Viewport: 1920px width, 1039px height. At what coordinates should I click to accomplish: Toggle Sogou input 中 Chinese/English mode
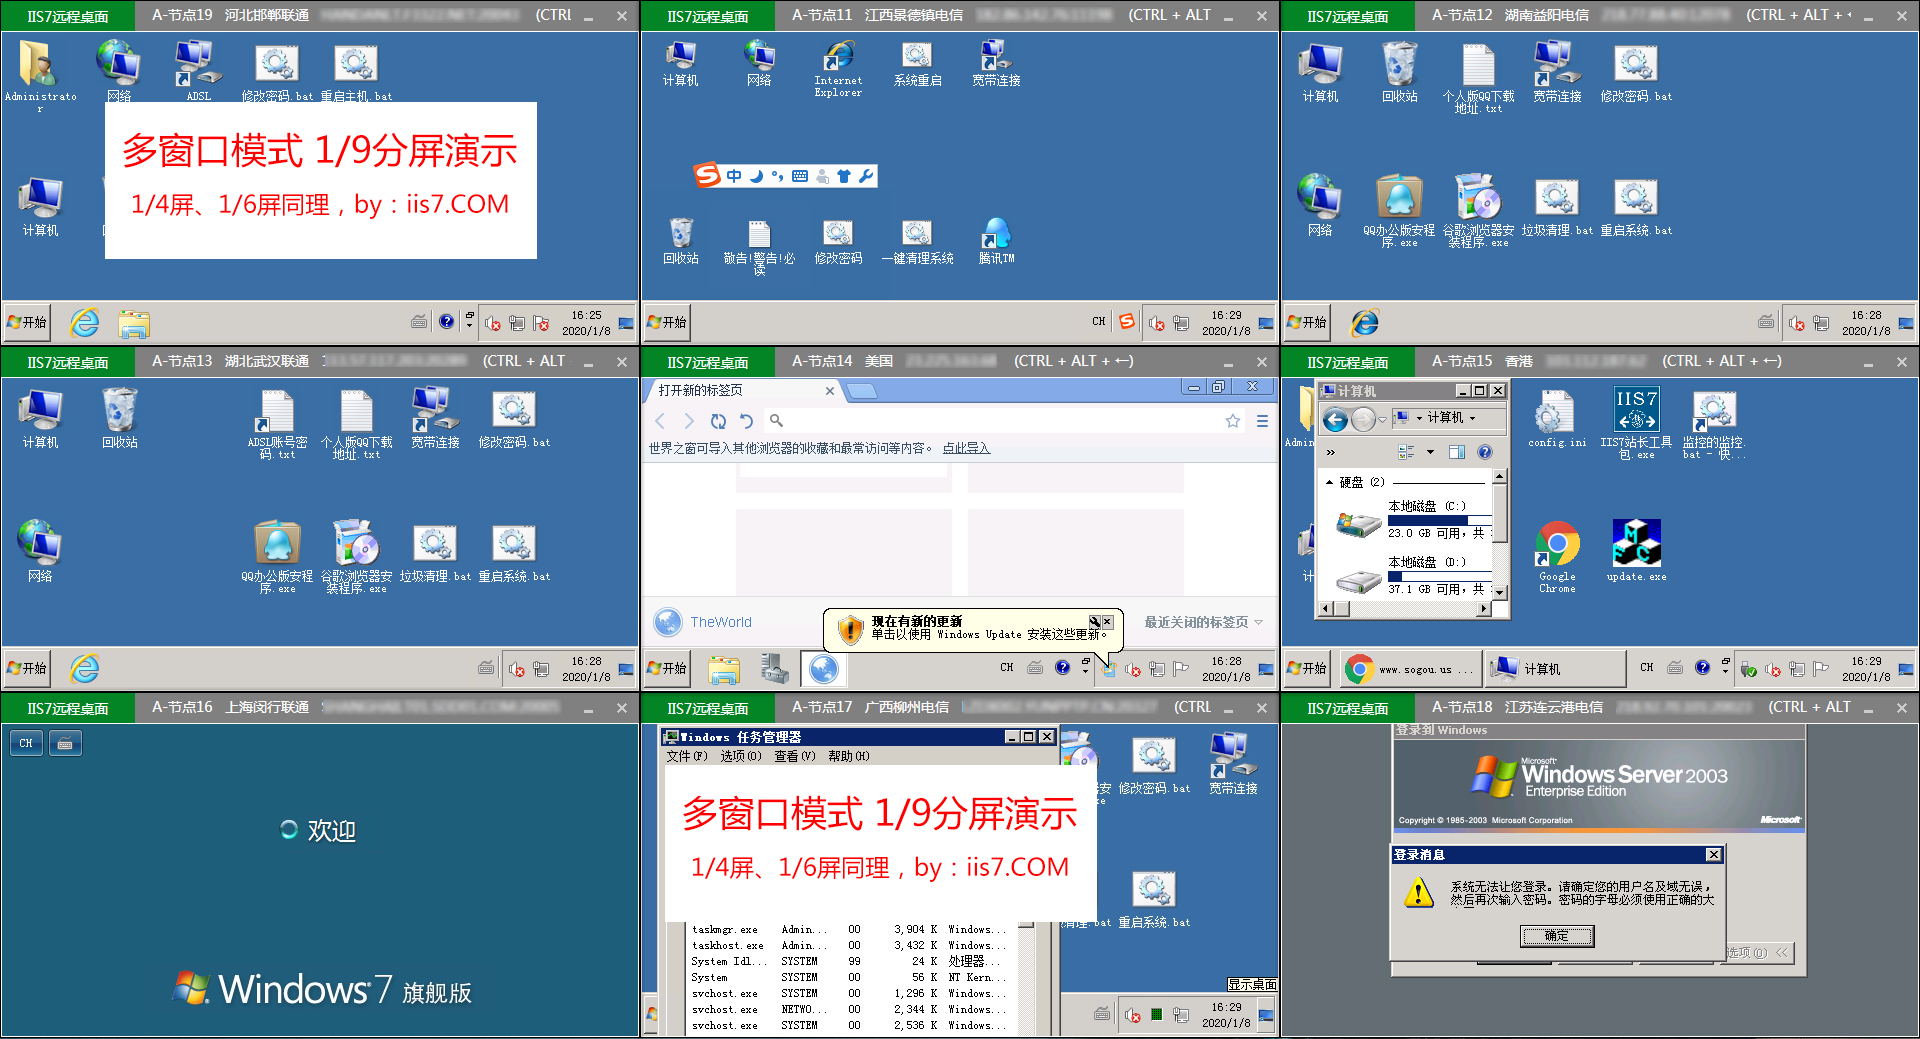coord(734,176)
